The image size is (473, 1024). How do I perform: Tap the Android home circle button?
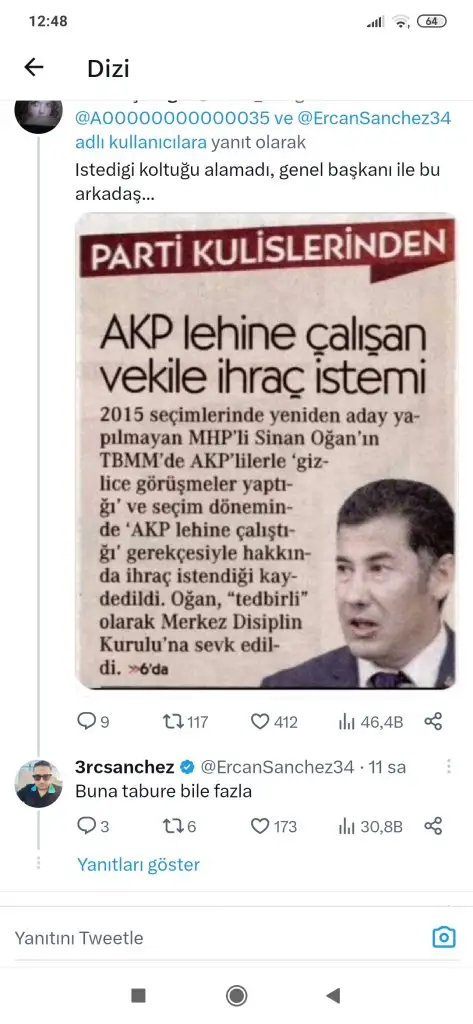[x=236, y=995]
